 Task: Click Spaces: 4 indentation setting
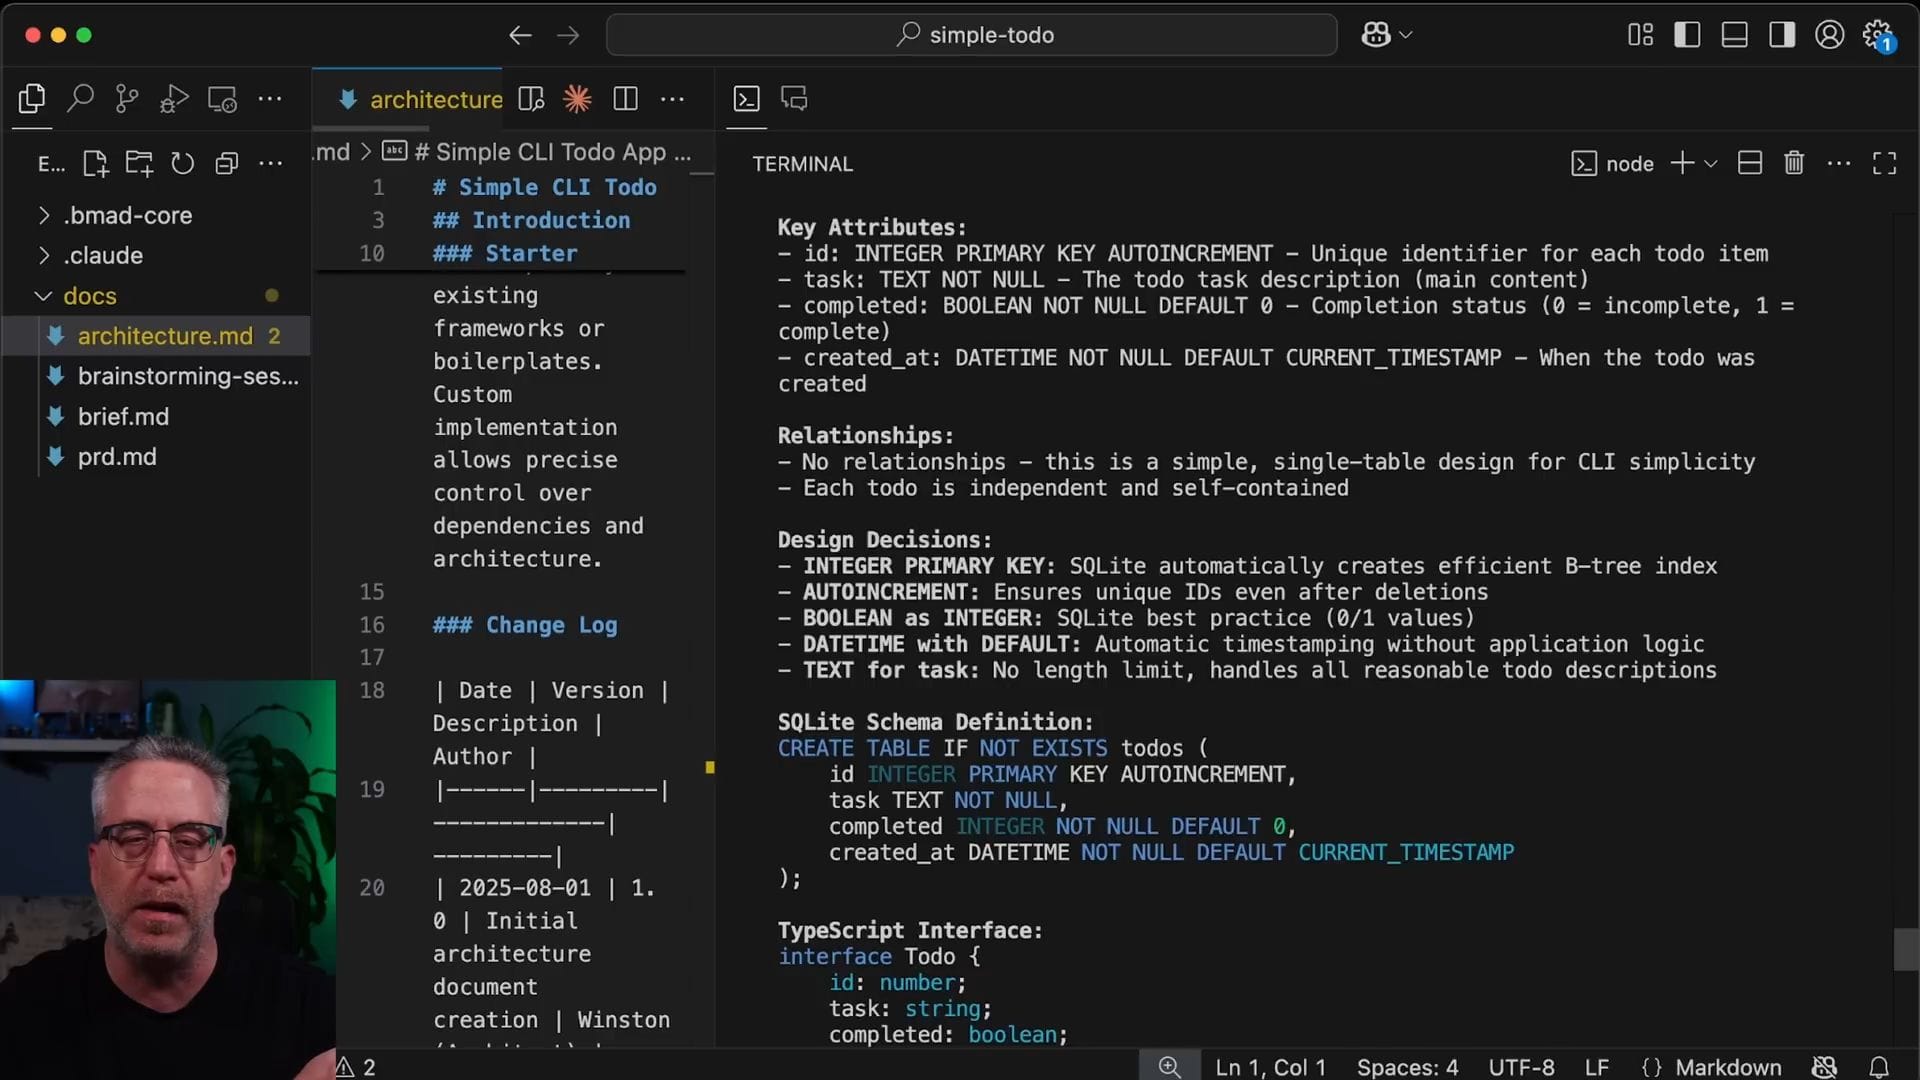pyautogui.click(x=1407, y=1067)
